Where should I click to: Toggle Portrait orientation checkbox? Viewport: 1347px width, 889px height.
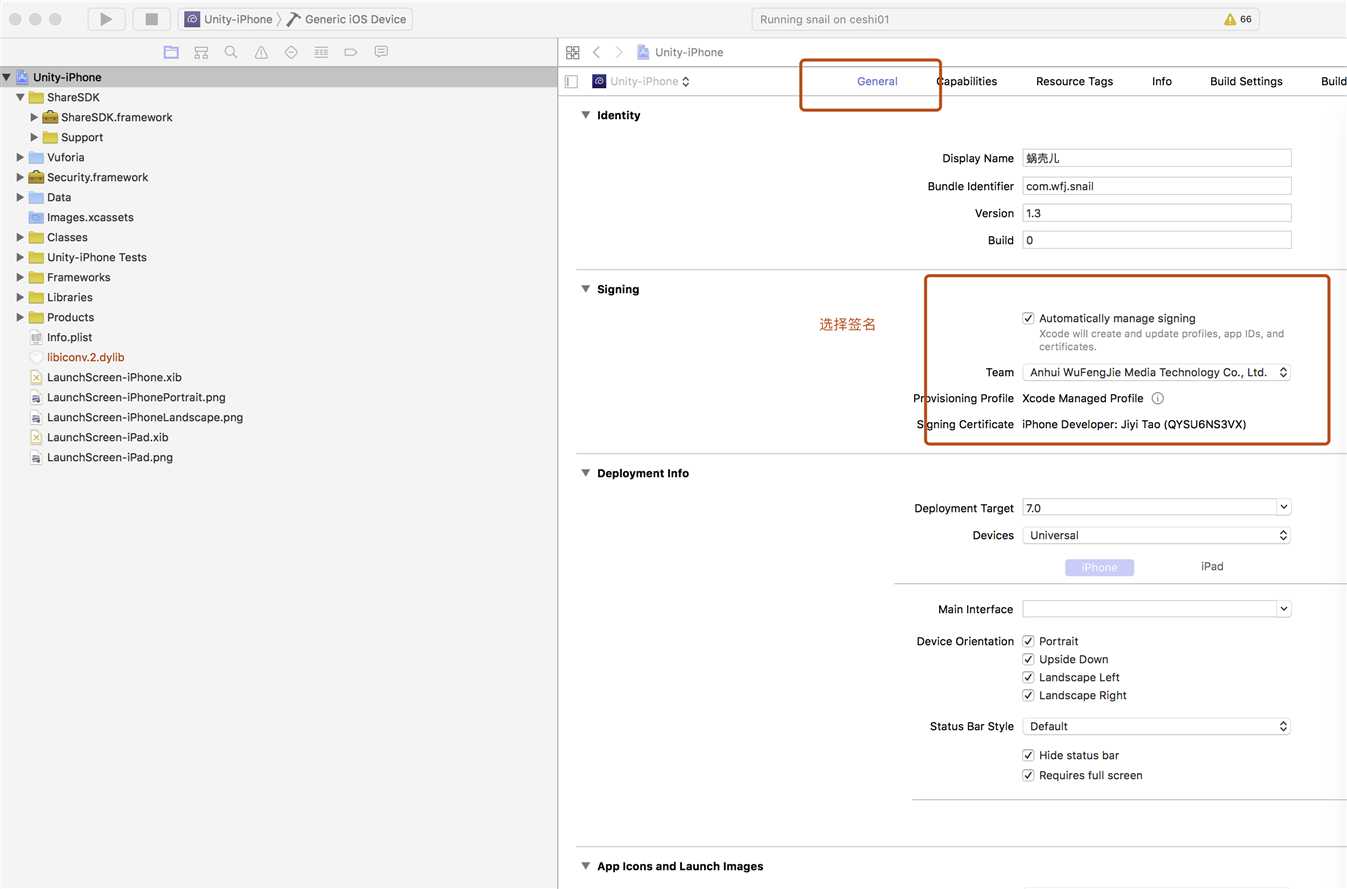coord(1028,641)
